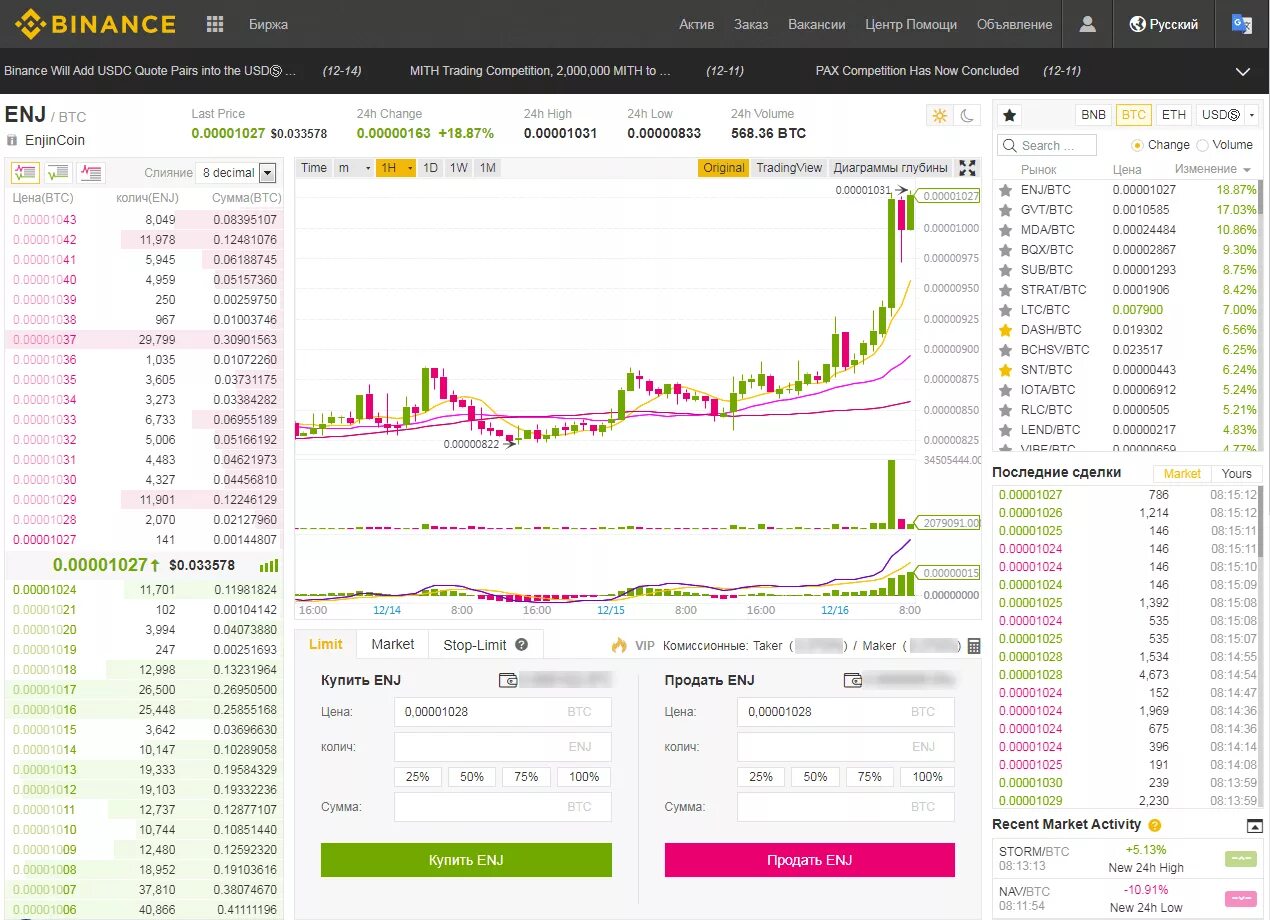Select the BNB market filter
The image size is (1270, 920).
coord(1094,115)
